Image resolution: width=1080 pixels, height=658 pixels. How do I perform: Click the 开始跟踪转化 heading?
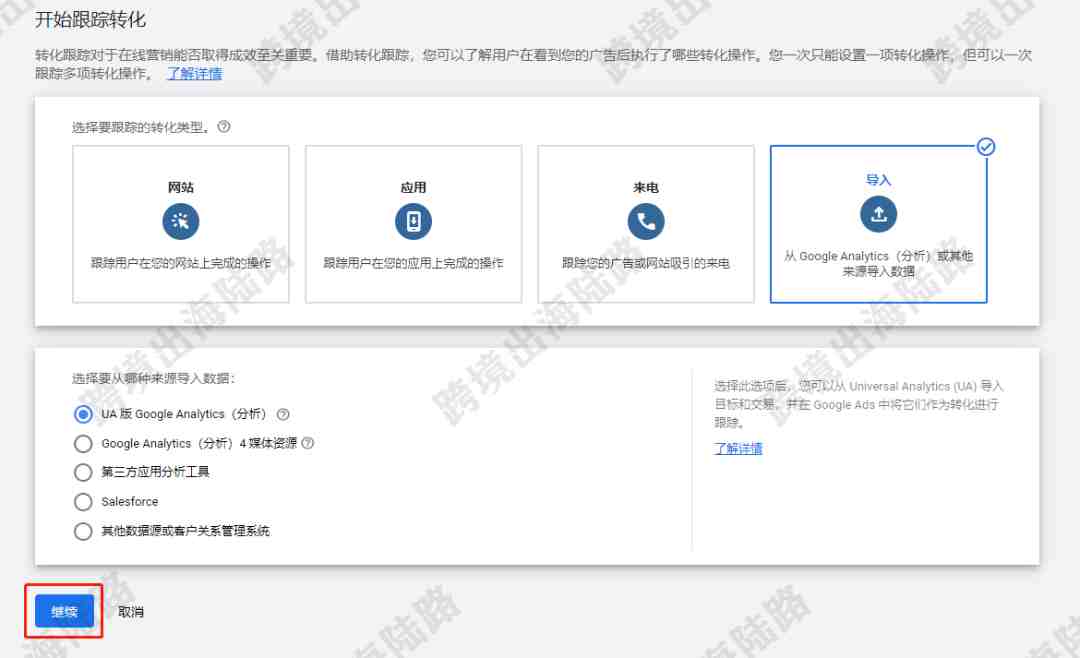tap(90, 19)
